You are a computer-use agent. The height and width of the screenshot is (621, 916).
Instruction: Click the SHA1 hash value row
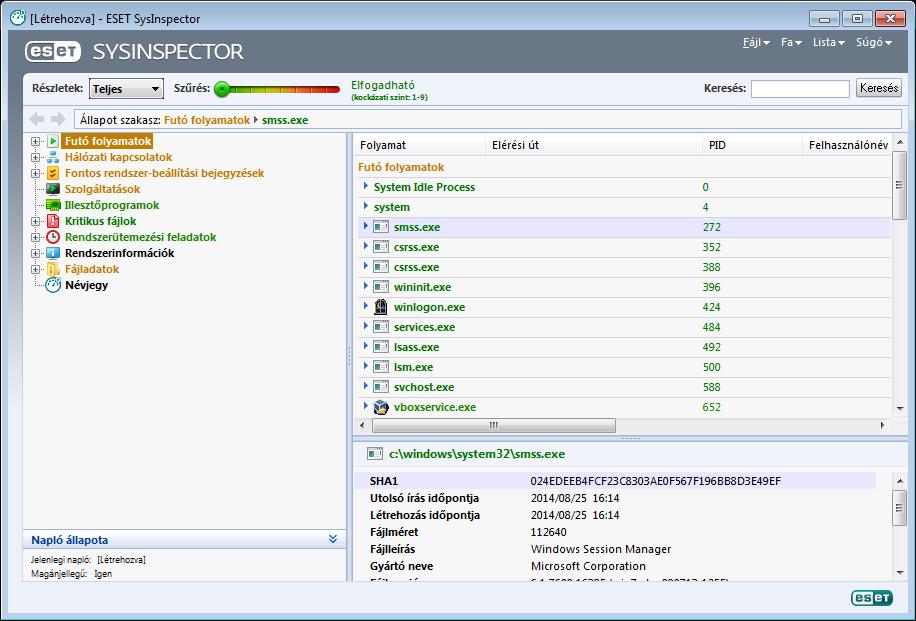616,481
